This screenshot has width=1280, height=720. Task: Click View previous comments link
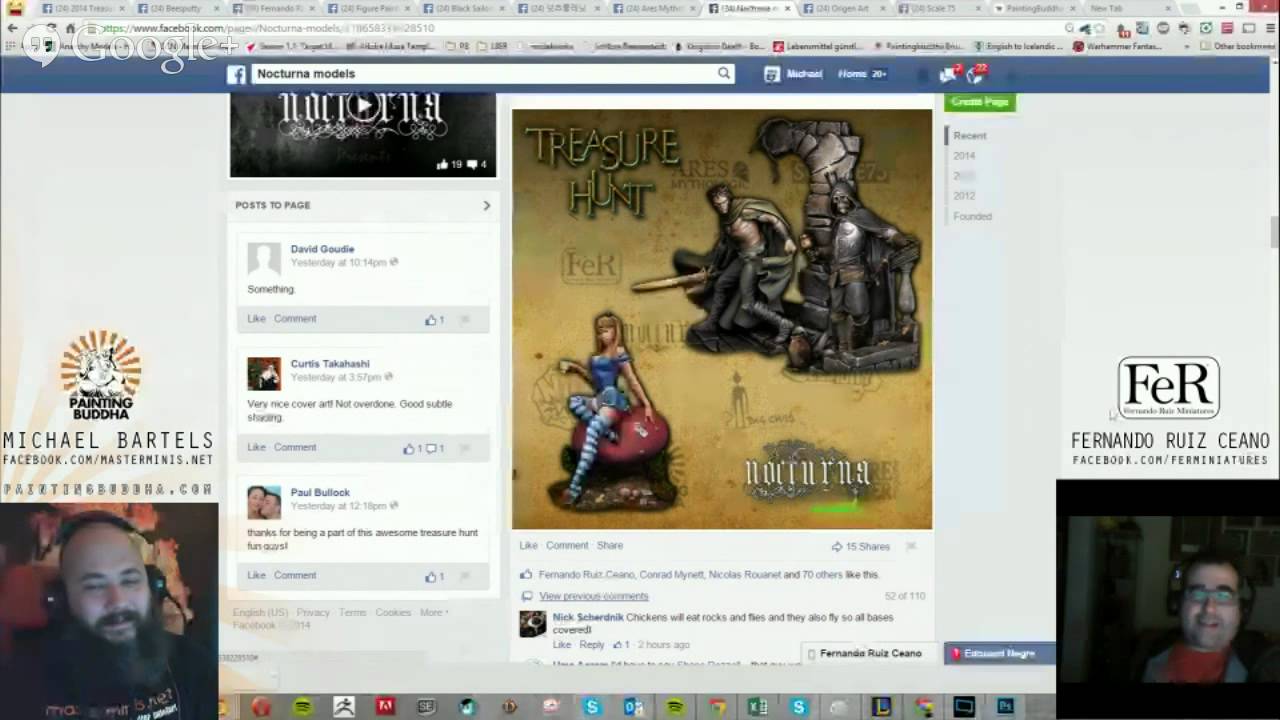coord(594,597)
